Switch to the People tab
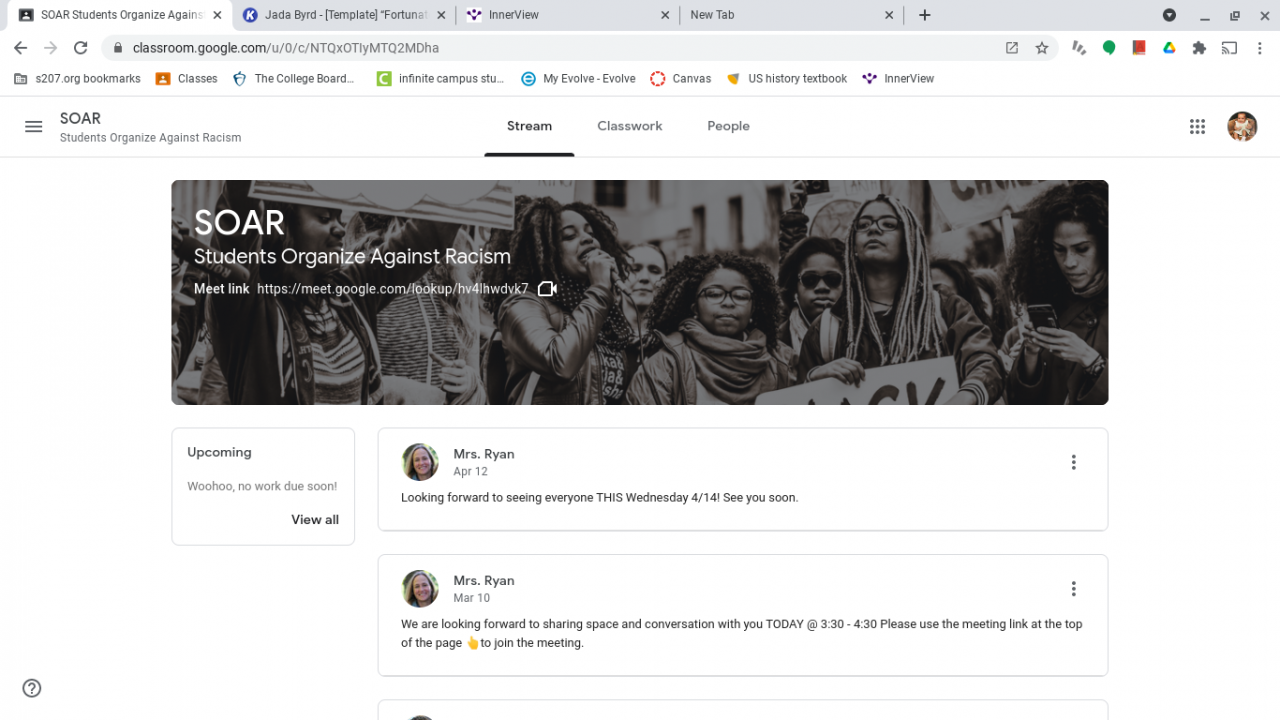The height and width of the screenshot is (720, 1280). (x=728, y=126)
